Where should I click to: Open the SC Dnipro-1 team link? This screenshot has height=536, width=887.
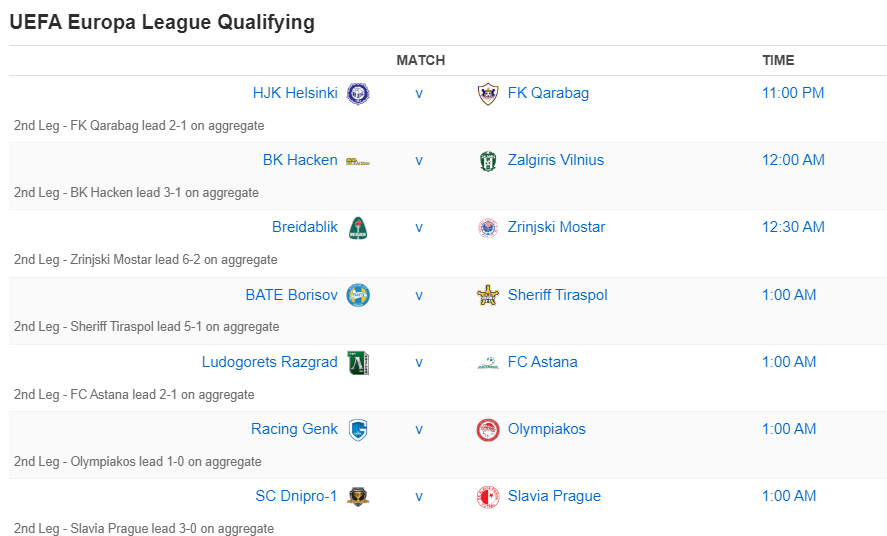click(296, 496)
